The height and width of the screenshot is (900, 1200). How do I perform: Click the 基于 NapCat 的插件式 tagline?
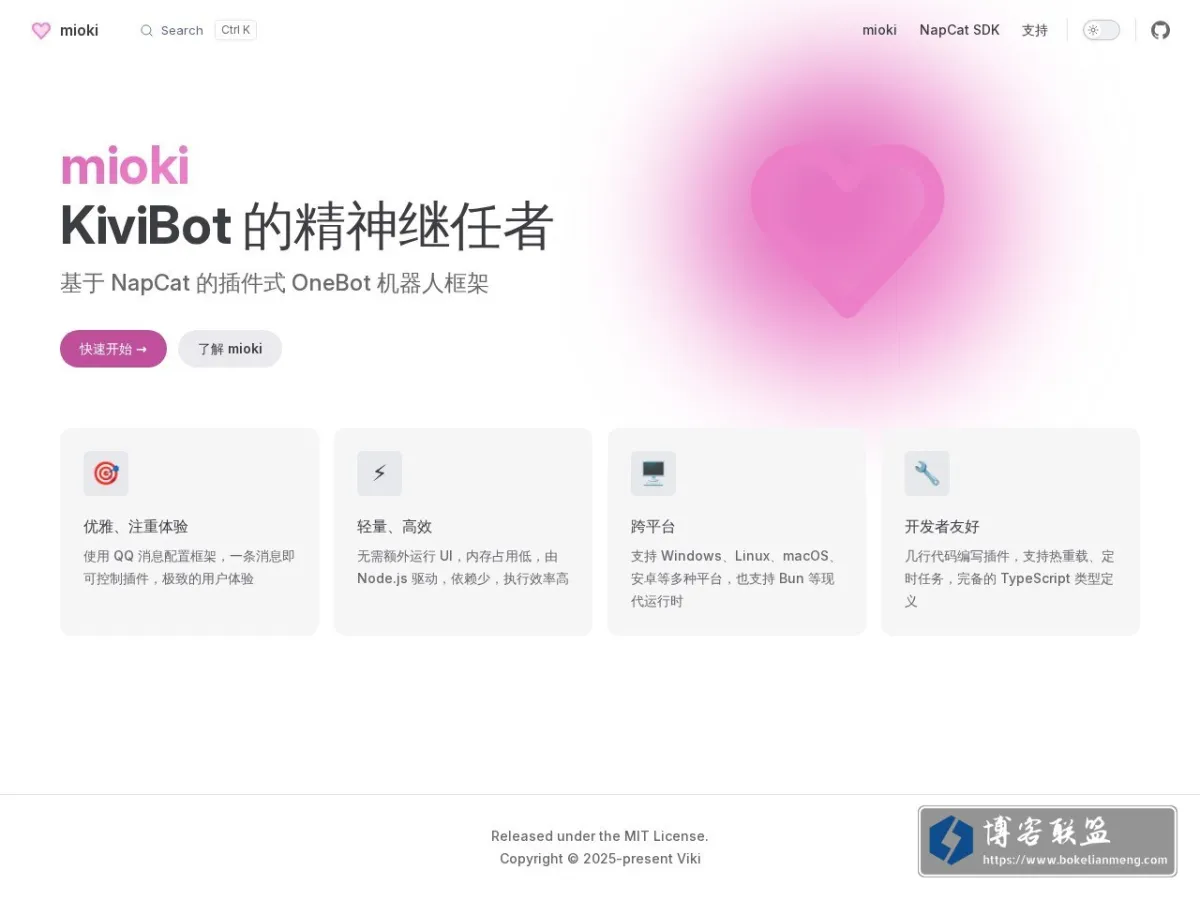274,283
